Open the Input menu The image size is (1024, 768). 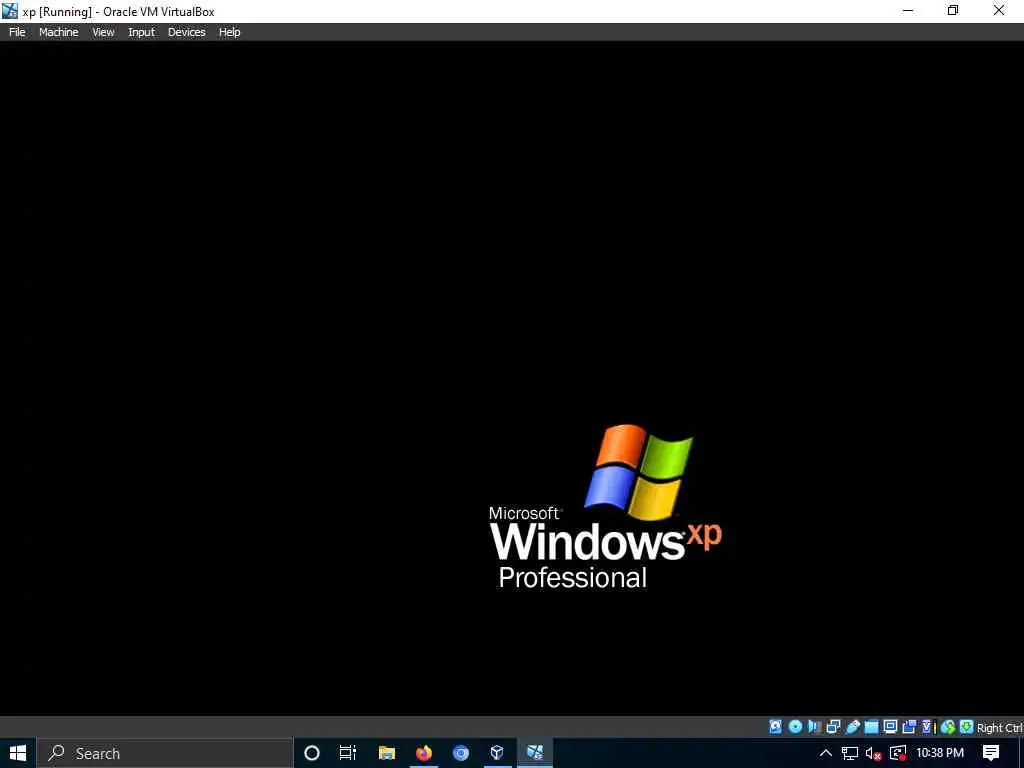(x=141, y=32)
